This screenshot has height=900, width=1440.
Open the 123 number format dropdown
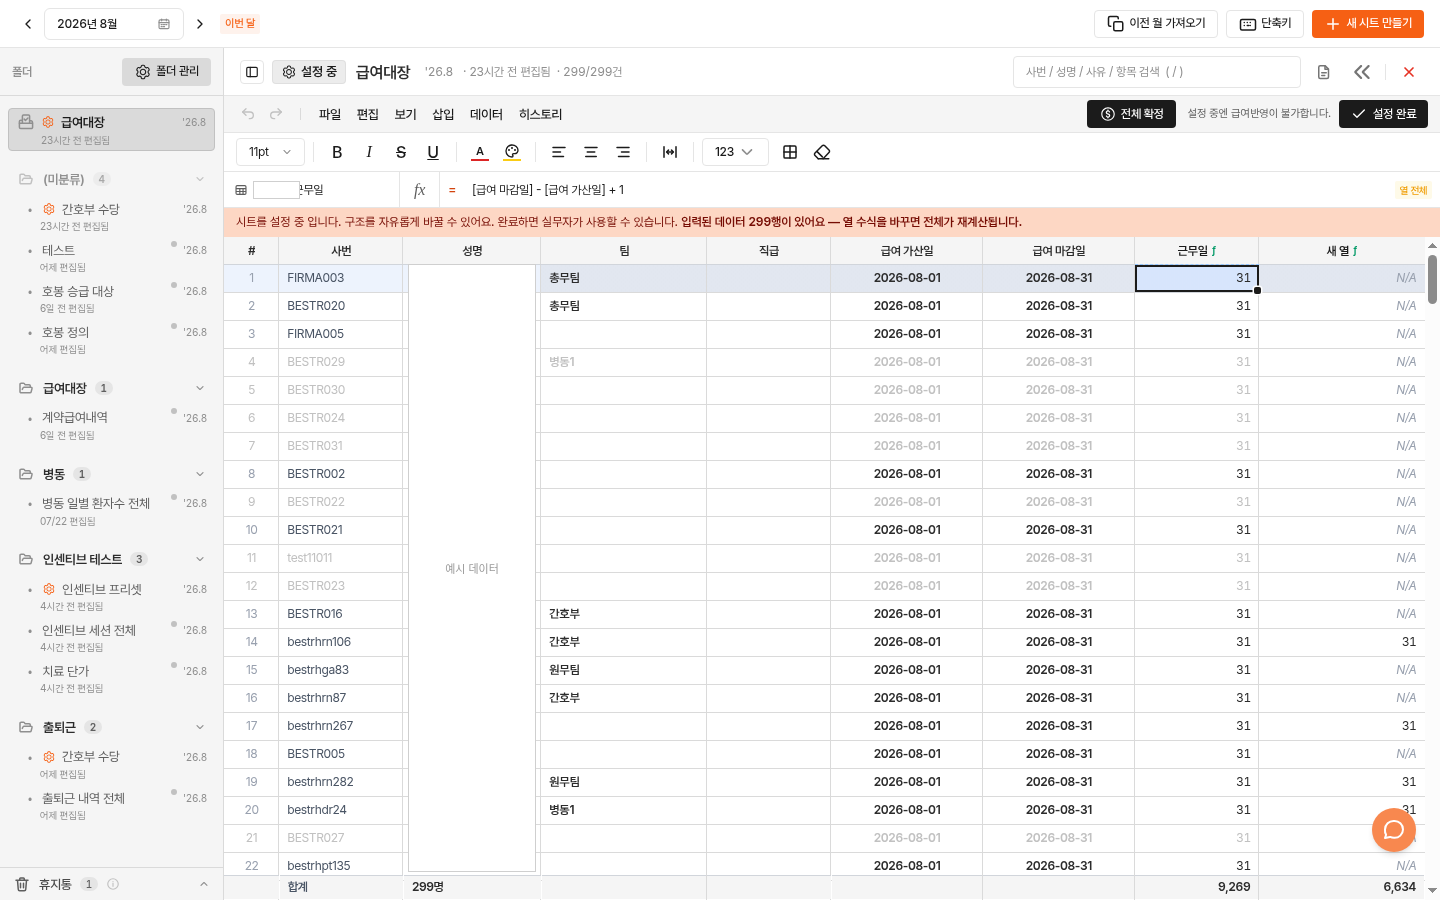pyautogui.click(x=735, y=152)
